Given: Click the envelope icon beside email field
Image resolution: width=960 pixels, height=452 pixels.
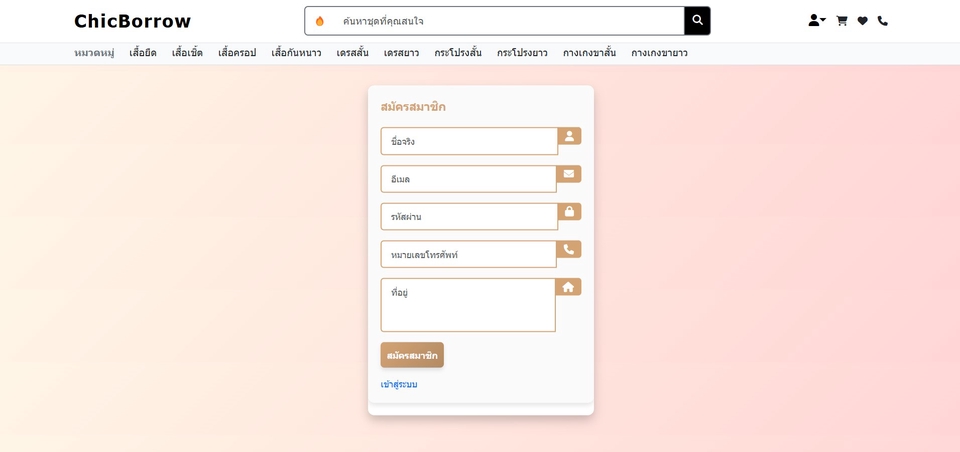Looking at the screenshot, I should 569,174.
